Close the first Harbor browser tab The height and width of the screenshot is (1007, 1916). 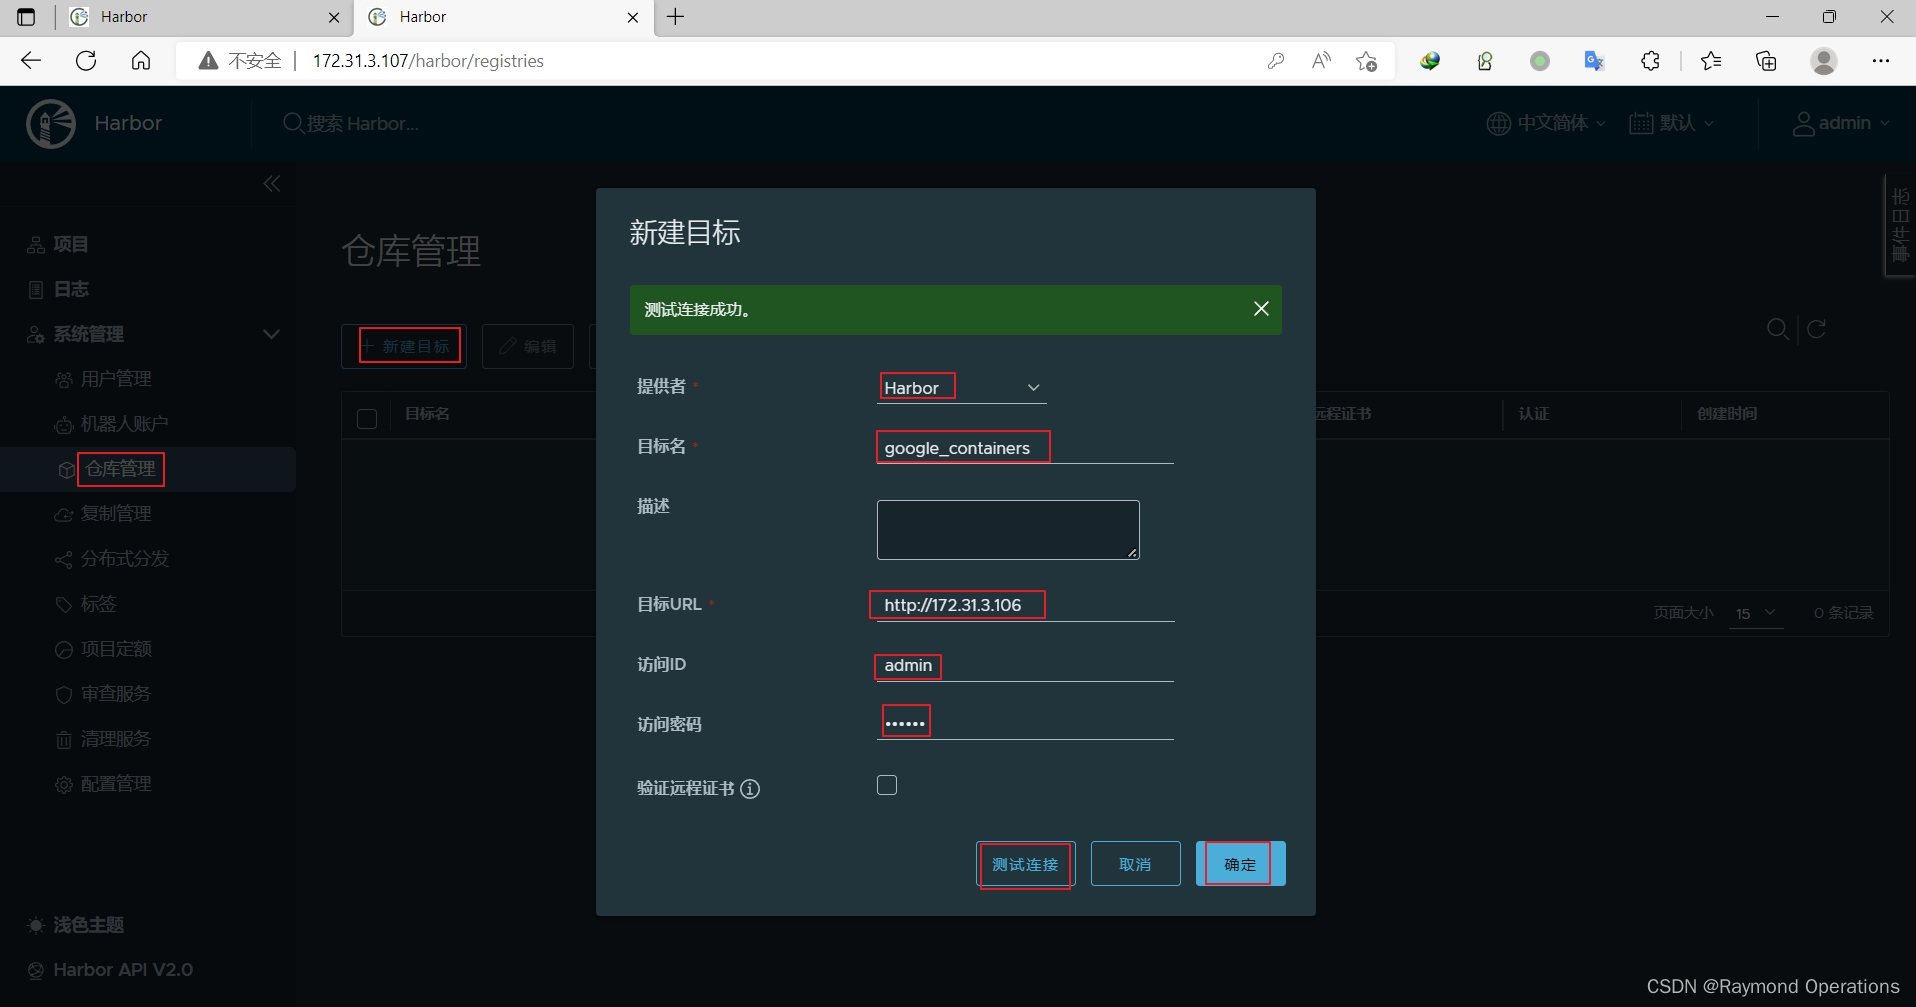[334, 17]
